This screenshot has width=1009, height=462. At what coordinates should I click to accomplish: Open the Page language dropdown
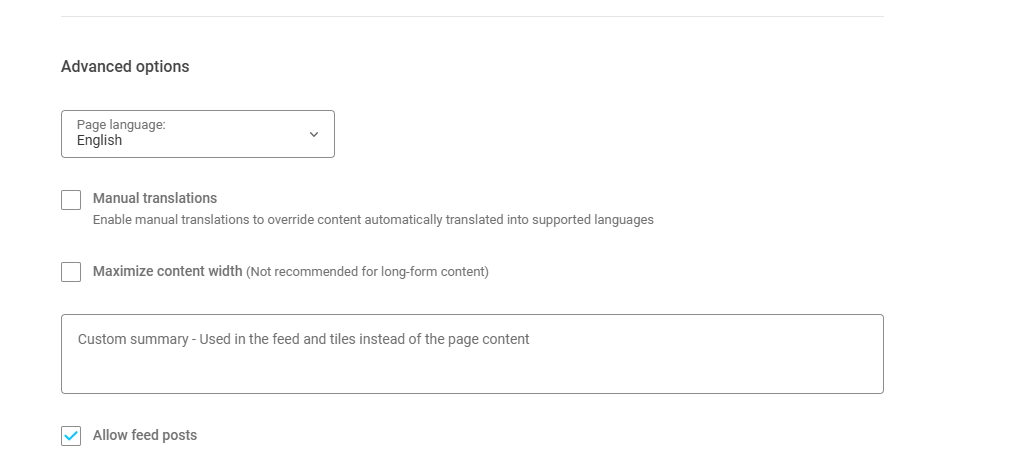click(197, 134)
